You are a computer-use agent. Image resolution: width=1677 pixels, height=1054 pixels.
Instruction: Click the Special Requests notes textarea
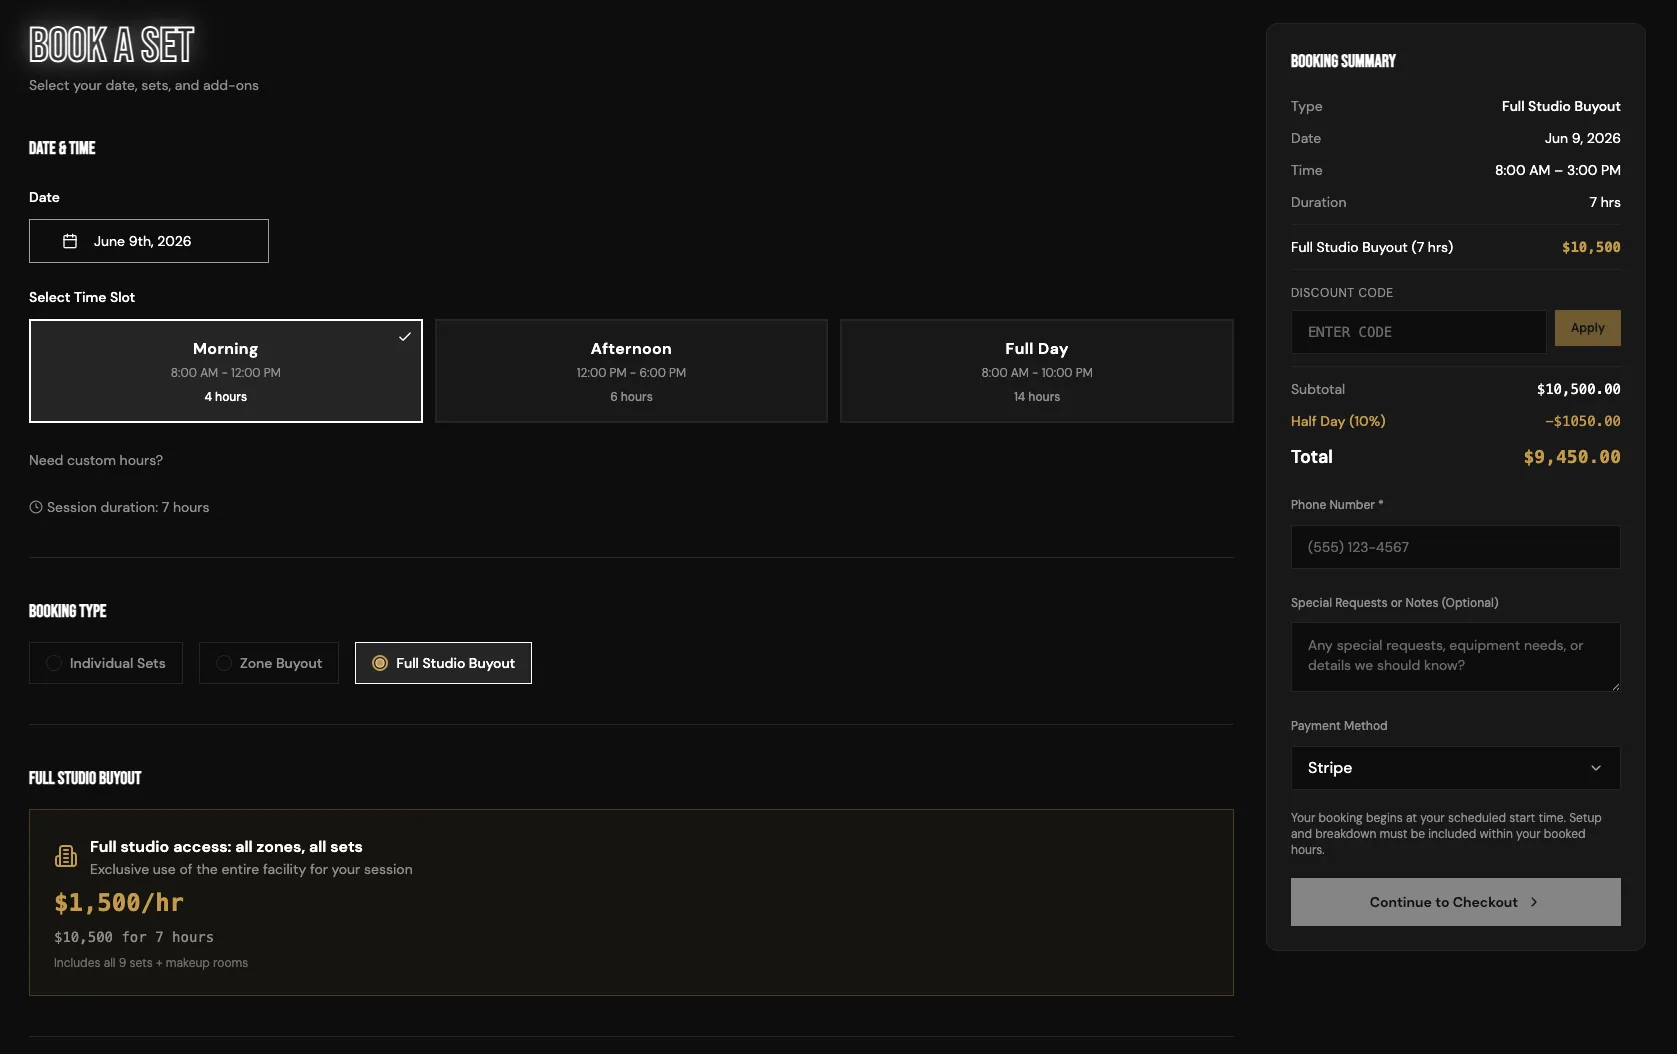click(x=1456, y=657)
